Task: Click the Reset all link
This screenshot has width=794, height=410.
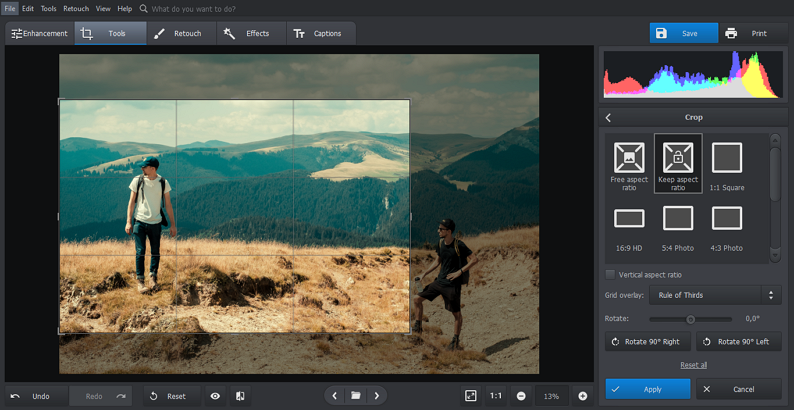Action: coord(693,365)
